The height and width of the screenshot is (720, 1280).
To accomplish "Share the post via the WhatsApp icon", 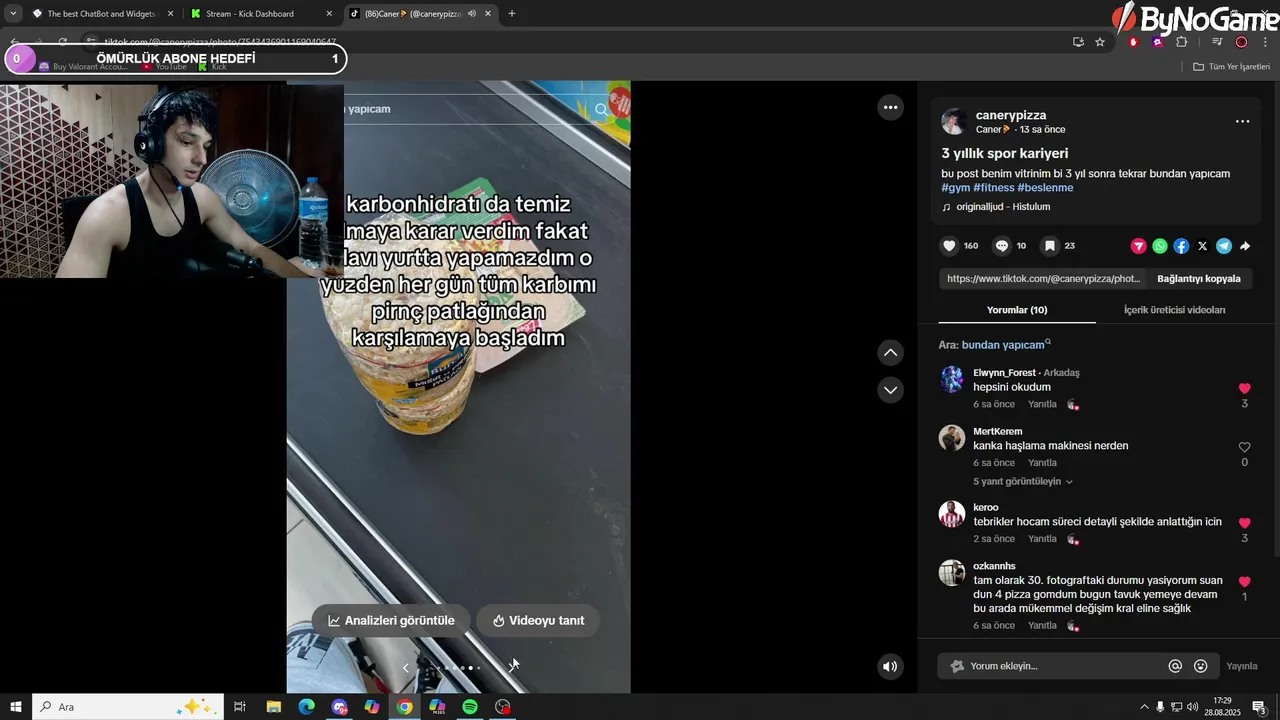I will pyautogui.click(x=1160, y=246).
